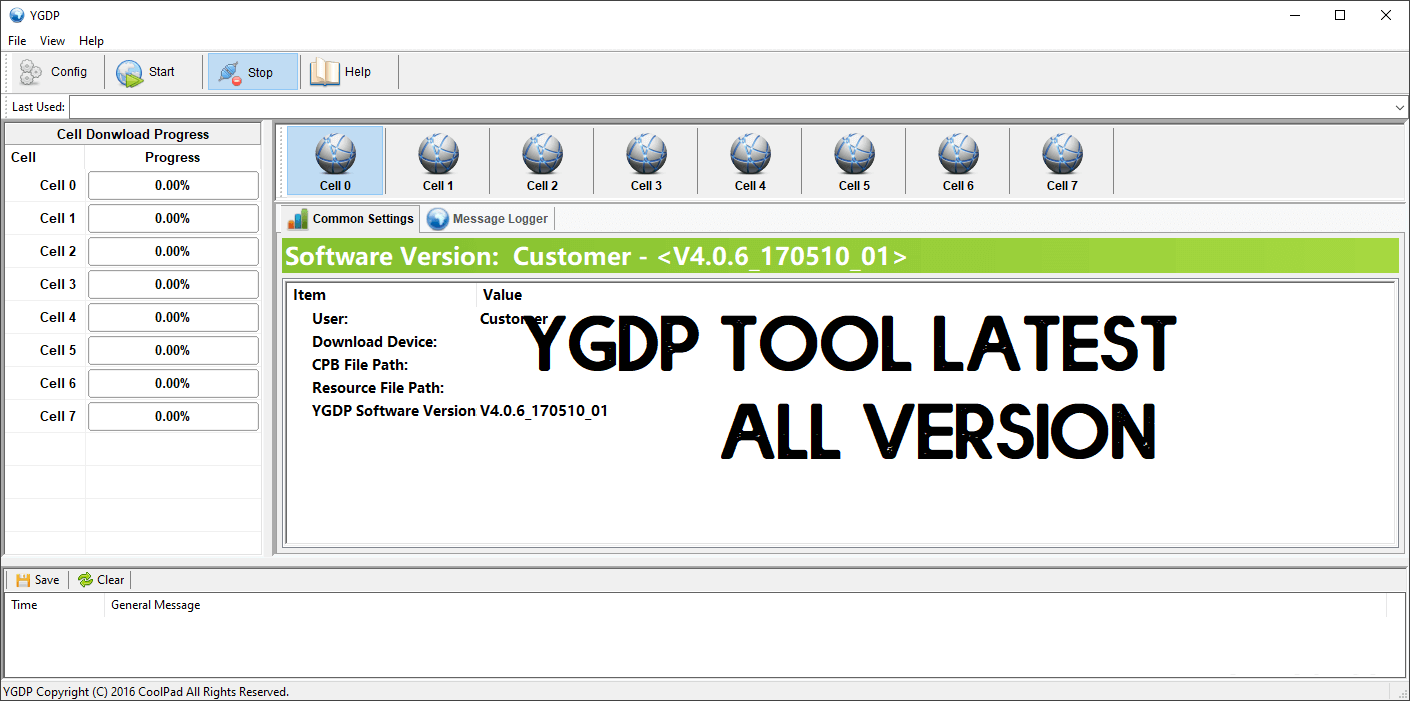This screenshot has width=1410, height=701.
Task: Click the Cell column header
Action: (45, 157)
